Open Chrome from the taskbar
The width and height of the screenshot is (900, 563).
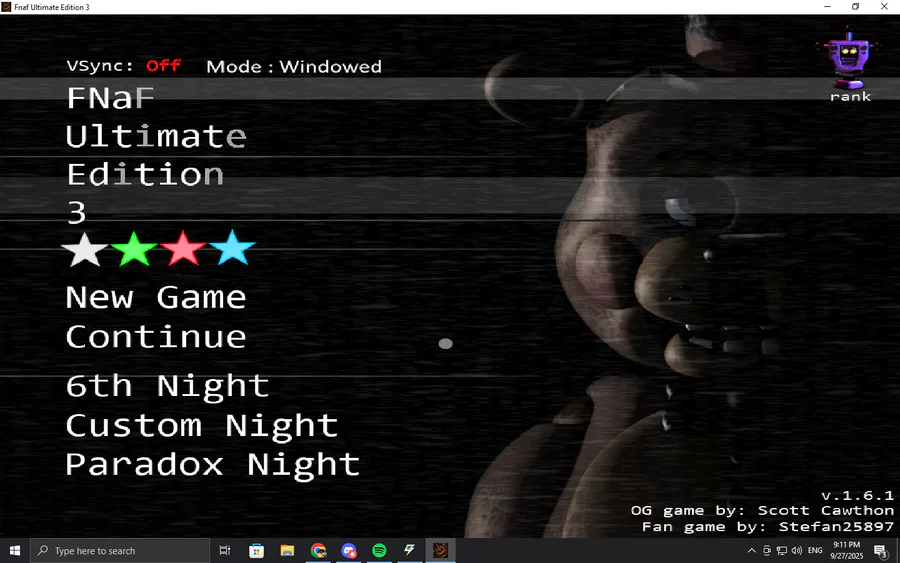click(318, 551)
